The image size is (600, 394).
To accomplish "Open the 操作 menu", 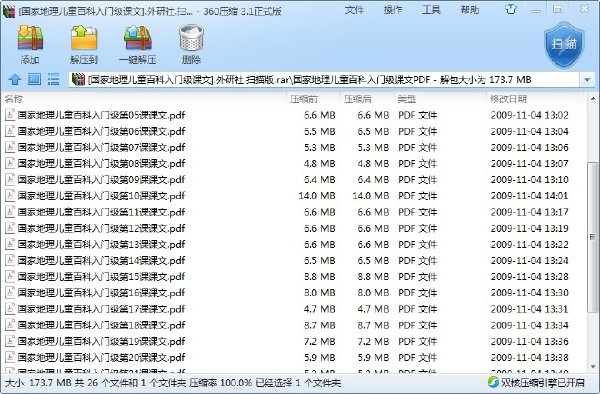I will coord(393,10).
